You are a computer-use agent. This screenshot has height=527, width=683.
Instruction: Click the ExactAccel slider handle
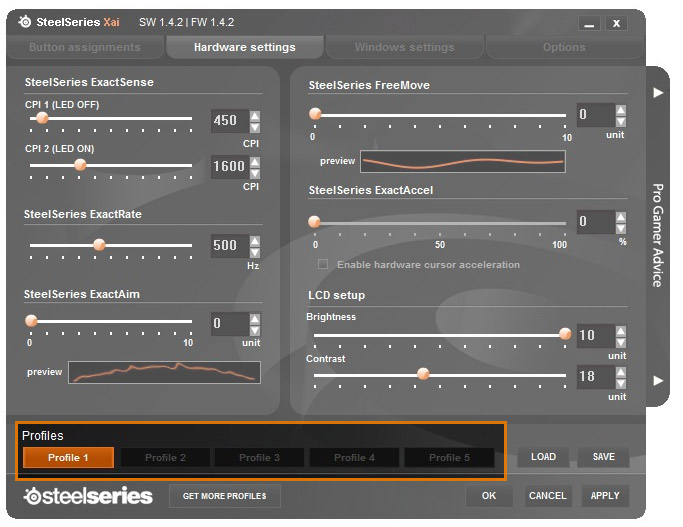click(x=314, y=222)
